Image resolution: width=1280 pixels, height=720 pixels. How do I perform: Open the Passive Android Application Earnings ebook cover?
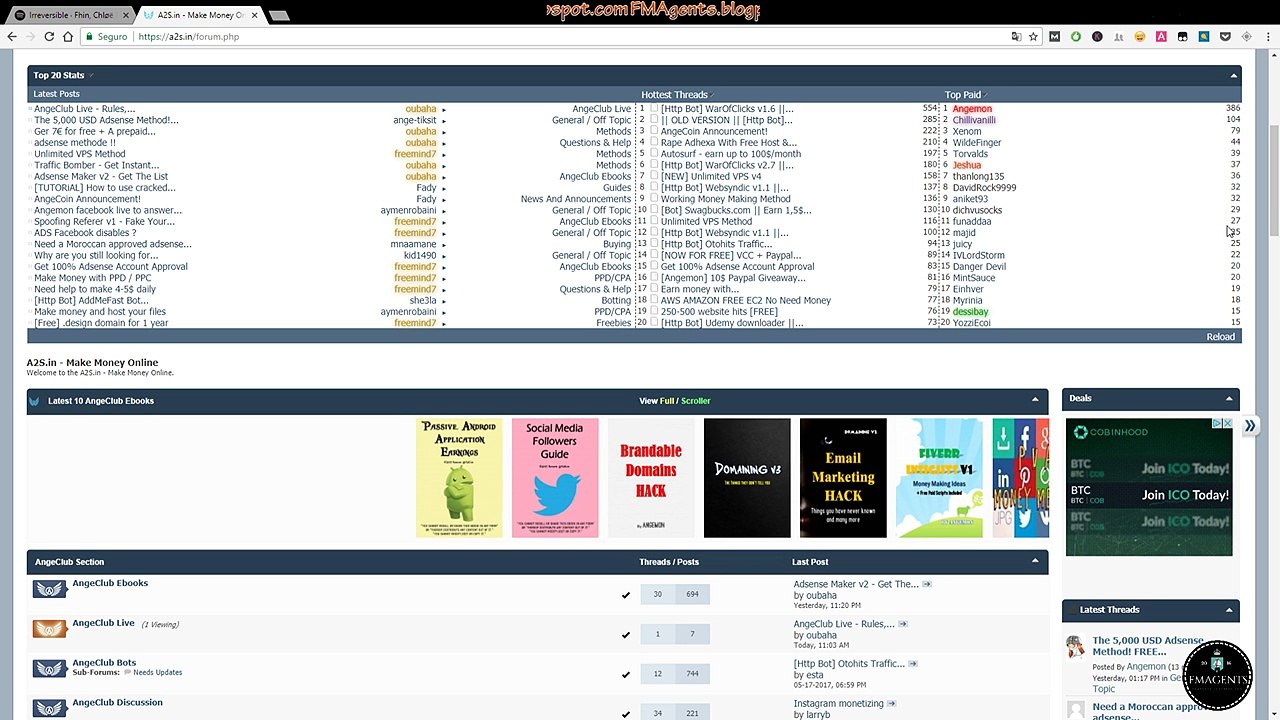click(x=459, y=478)
